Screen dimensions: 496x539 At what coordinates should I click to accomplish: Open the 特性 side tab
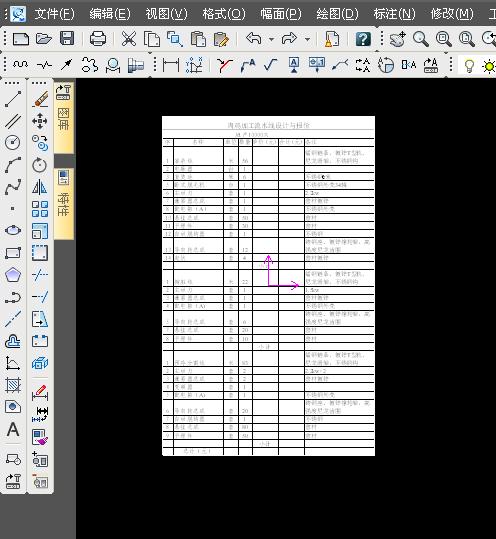pos(64,203)
